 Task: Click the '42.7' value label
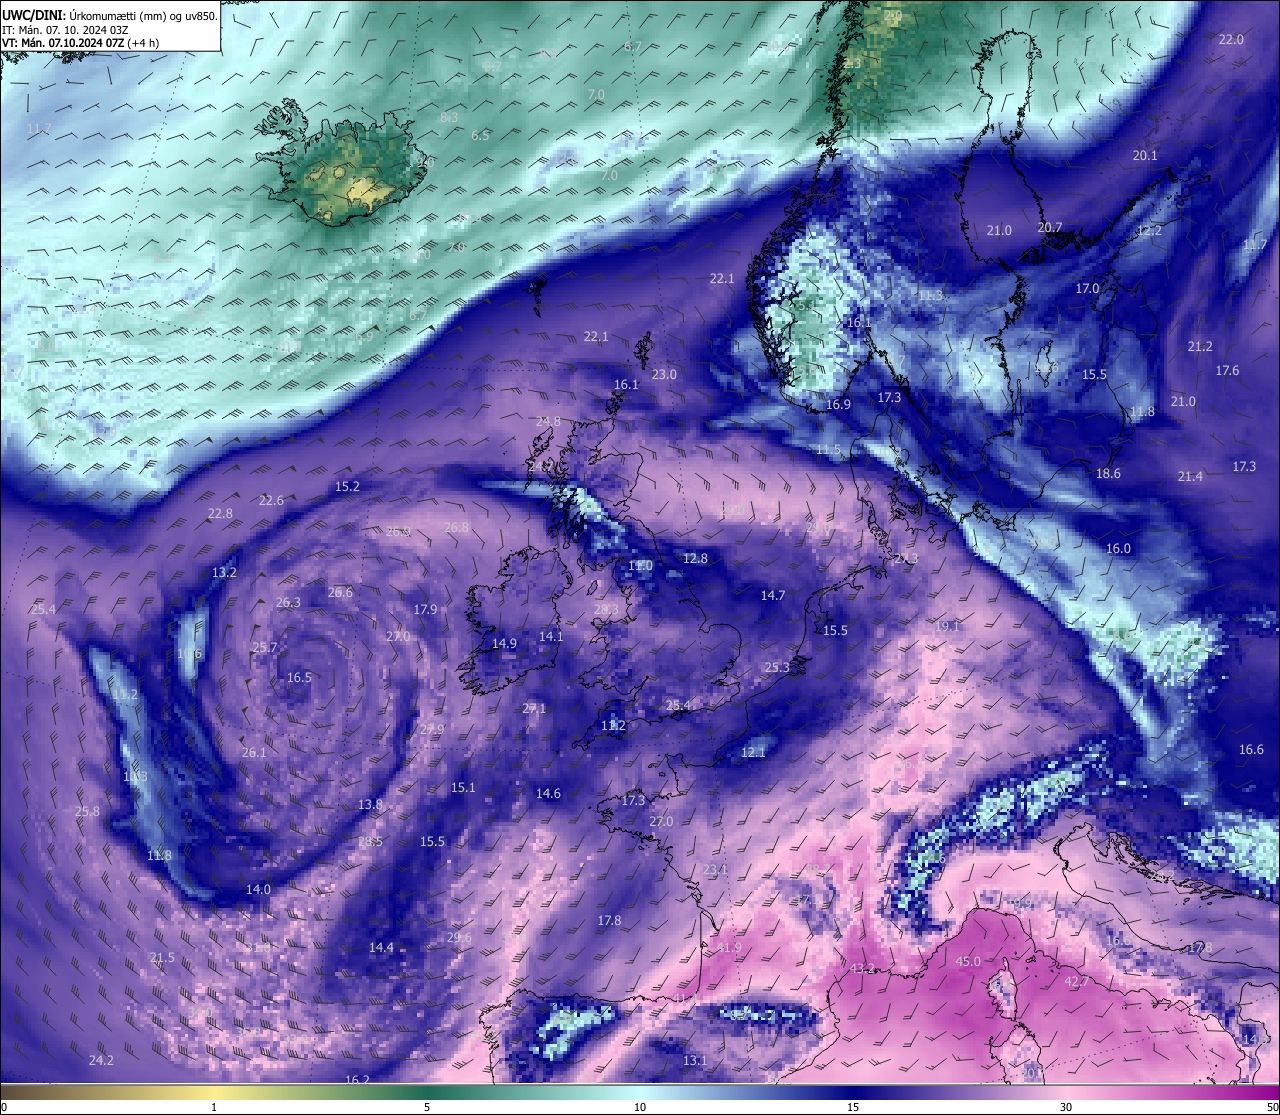[x=1076, y=982]
